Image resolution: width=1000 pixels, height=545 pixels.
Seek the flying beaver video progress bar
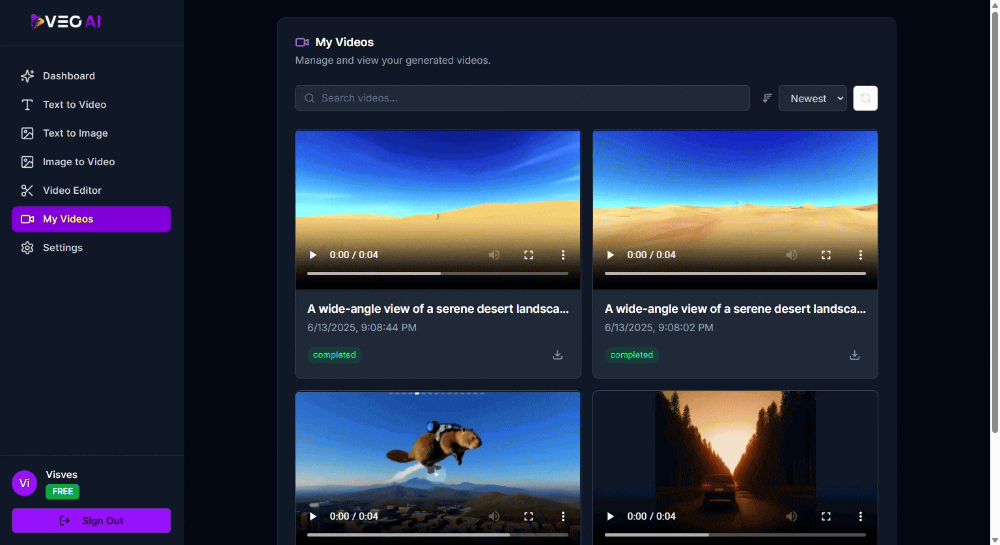(x=438, y=535)
